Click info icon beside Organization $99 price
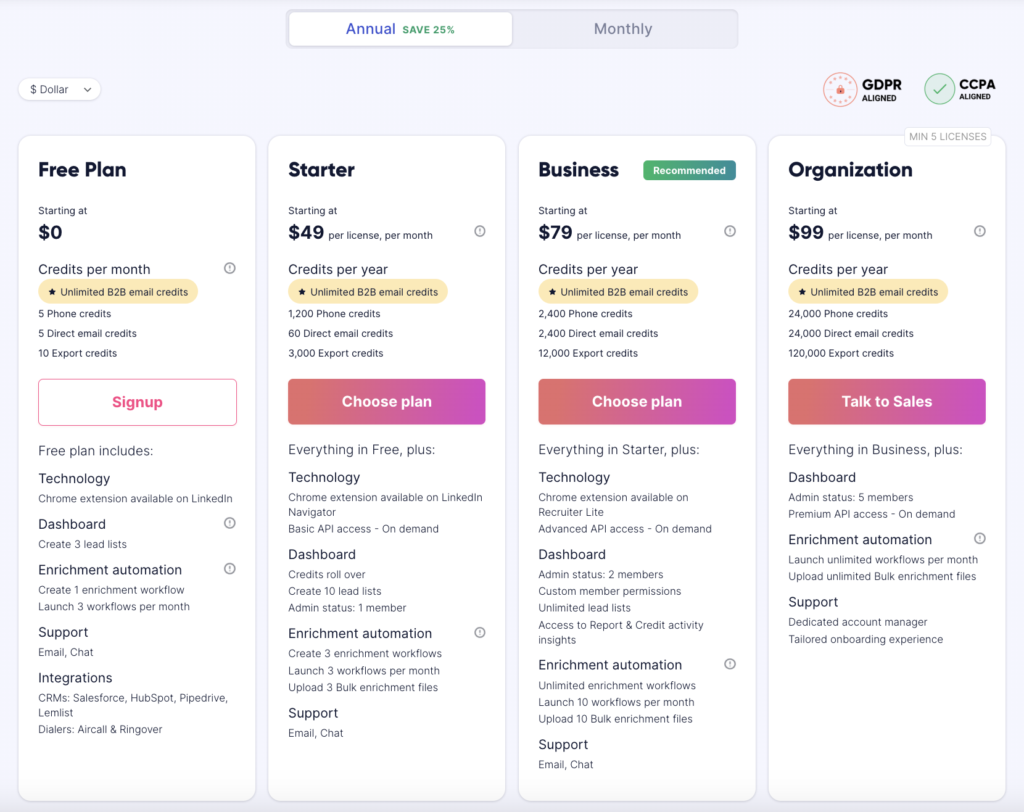 (x=980, y=231)
